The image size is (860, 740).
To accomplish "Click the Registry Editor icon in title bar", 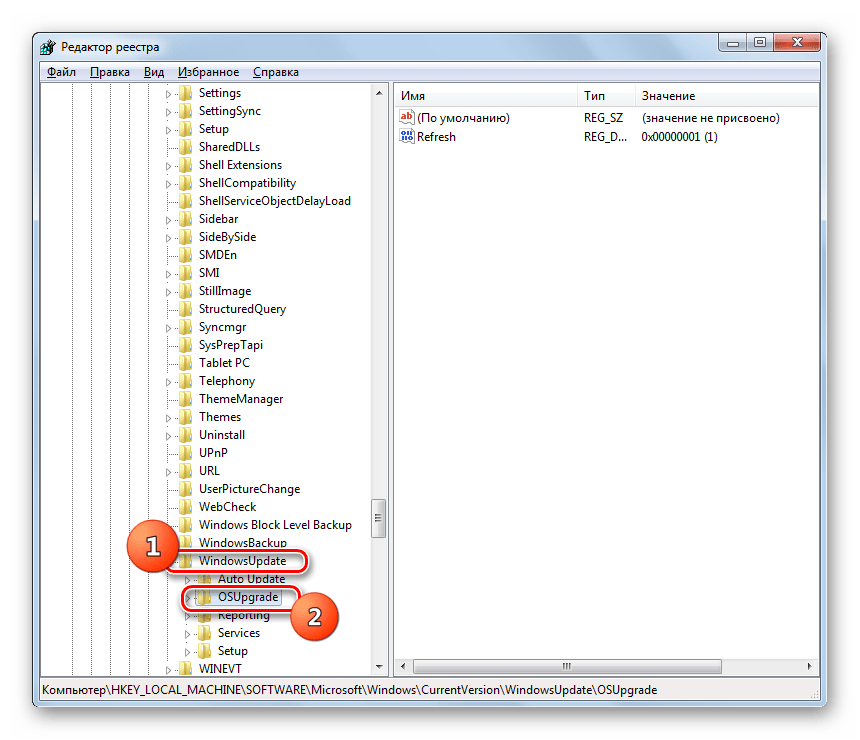I will 48,47.
